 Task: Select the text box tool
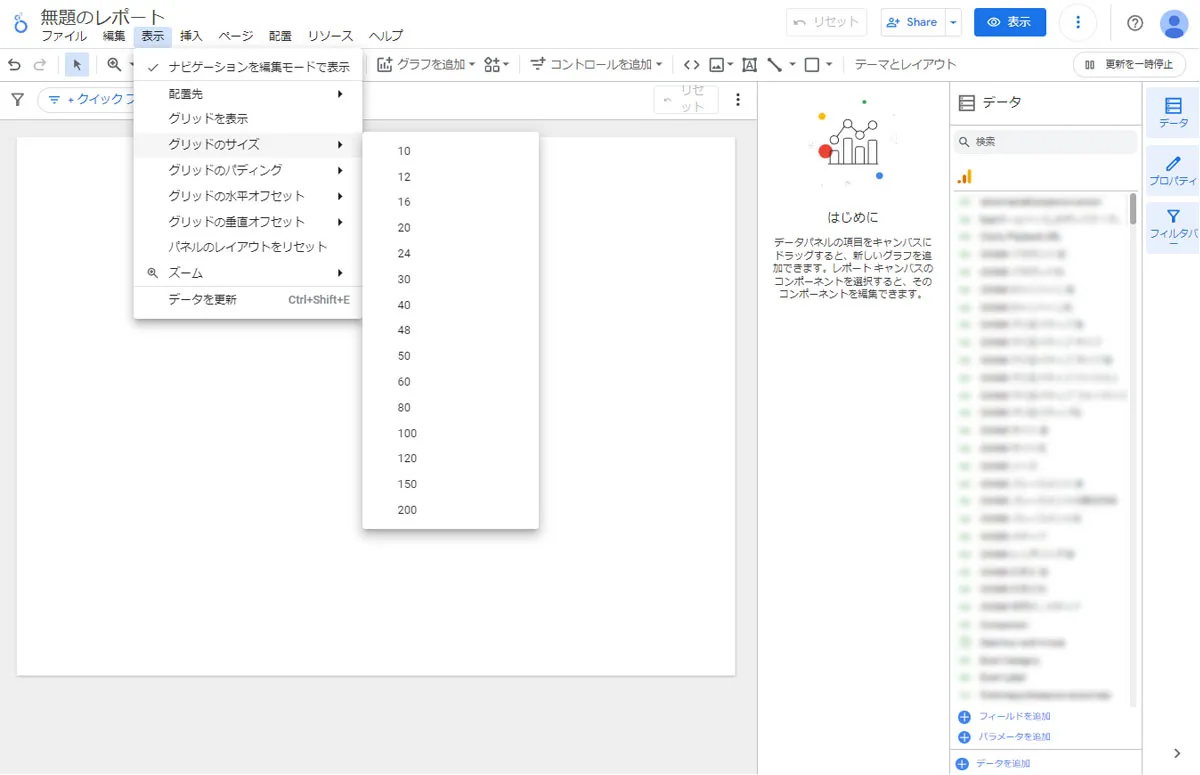click(x=749, y=64)
